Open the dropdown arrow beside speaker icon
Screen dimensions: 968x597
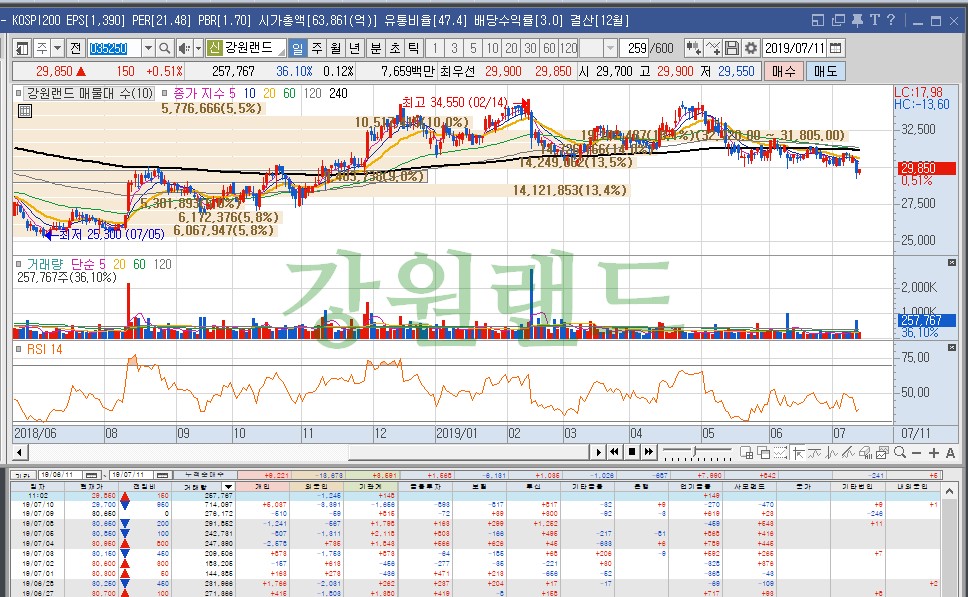[198, 48]
